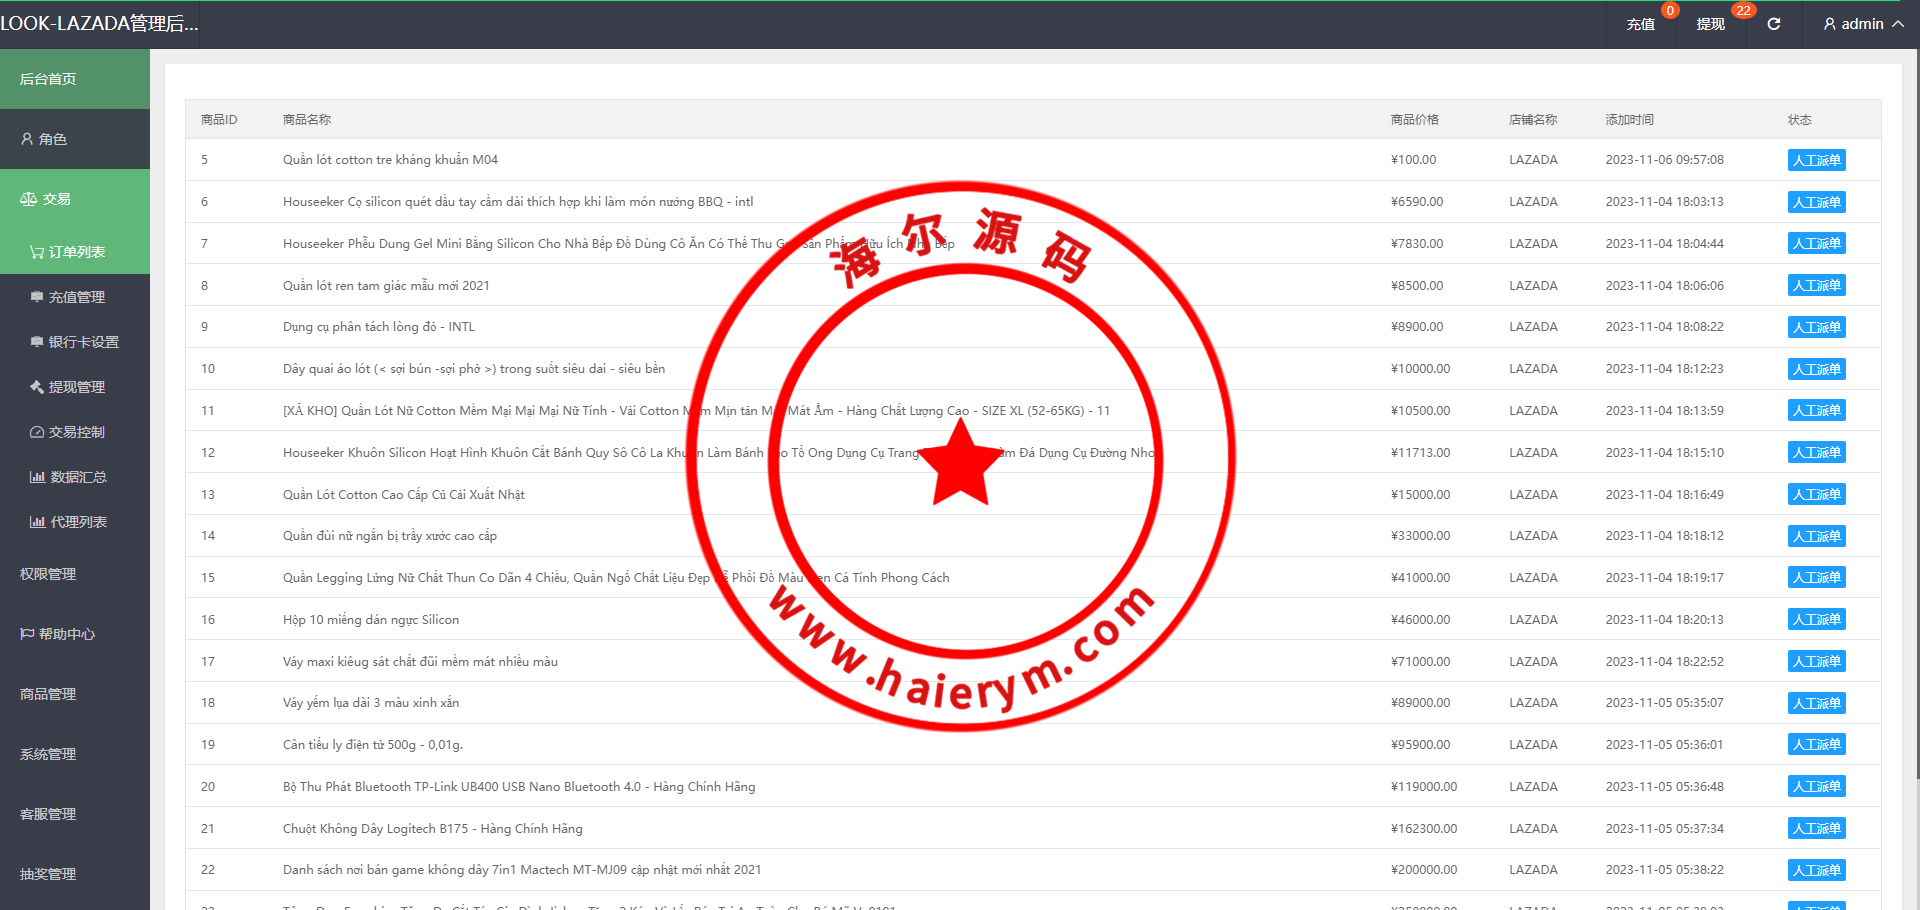Expand 权限管理 sidebar section
The image size is (1920, 910).
pos(48,574)
